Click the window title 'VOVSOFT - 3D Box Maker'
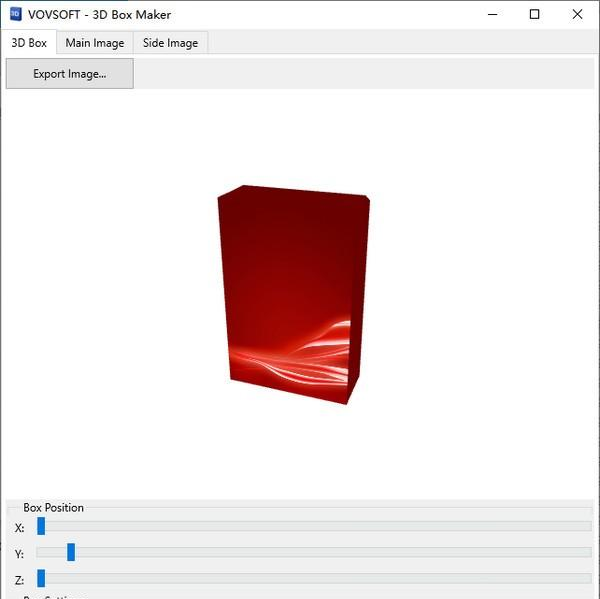Screen dimensions: 600x599 [99, 15]
